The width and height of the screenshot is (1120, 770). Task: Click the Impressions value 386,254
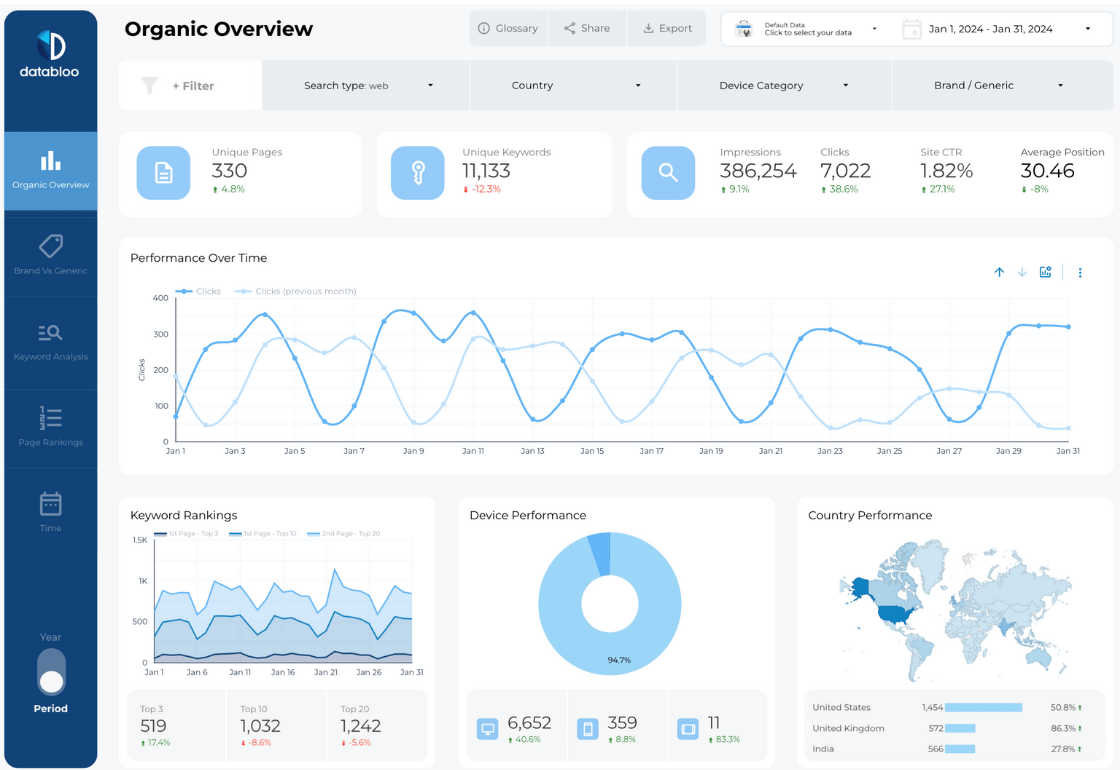pos(758,171)
